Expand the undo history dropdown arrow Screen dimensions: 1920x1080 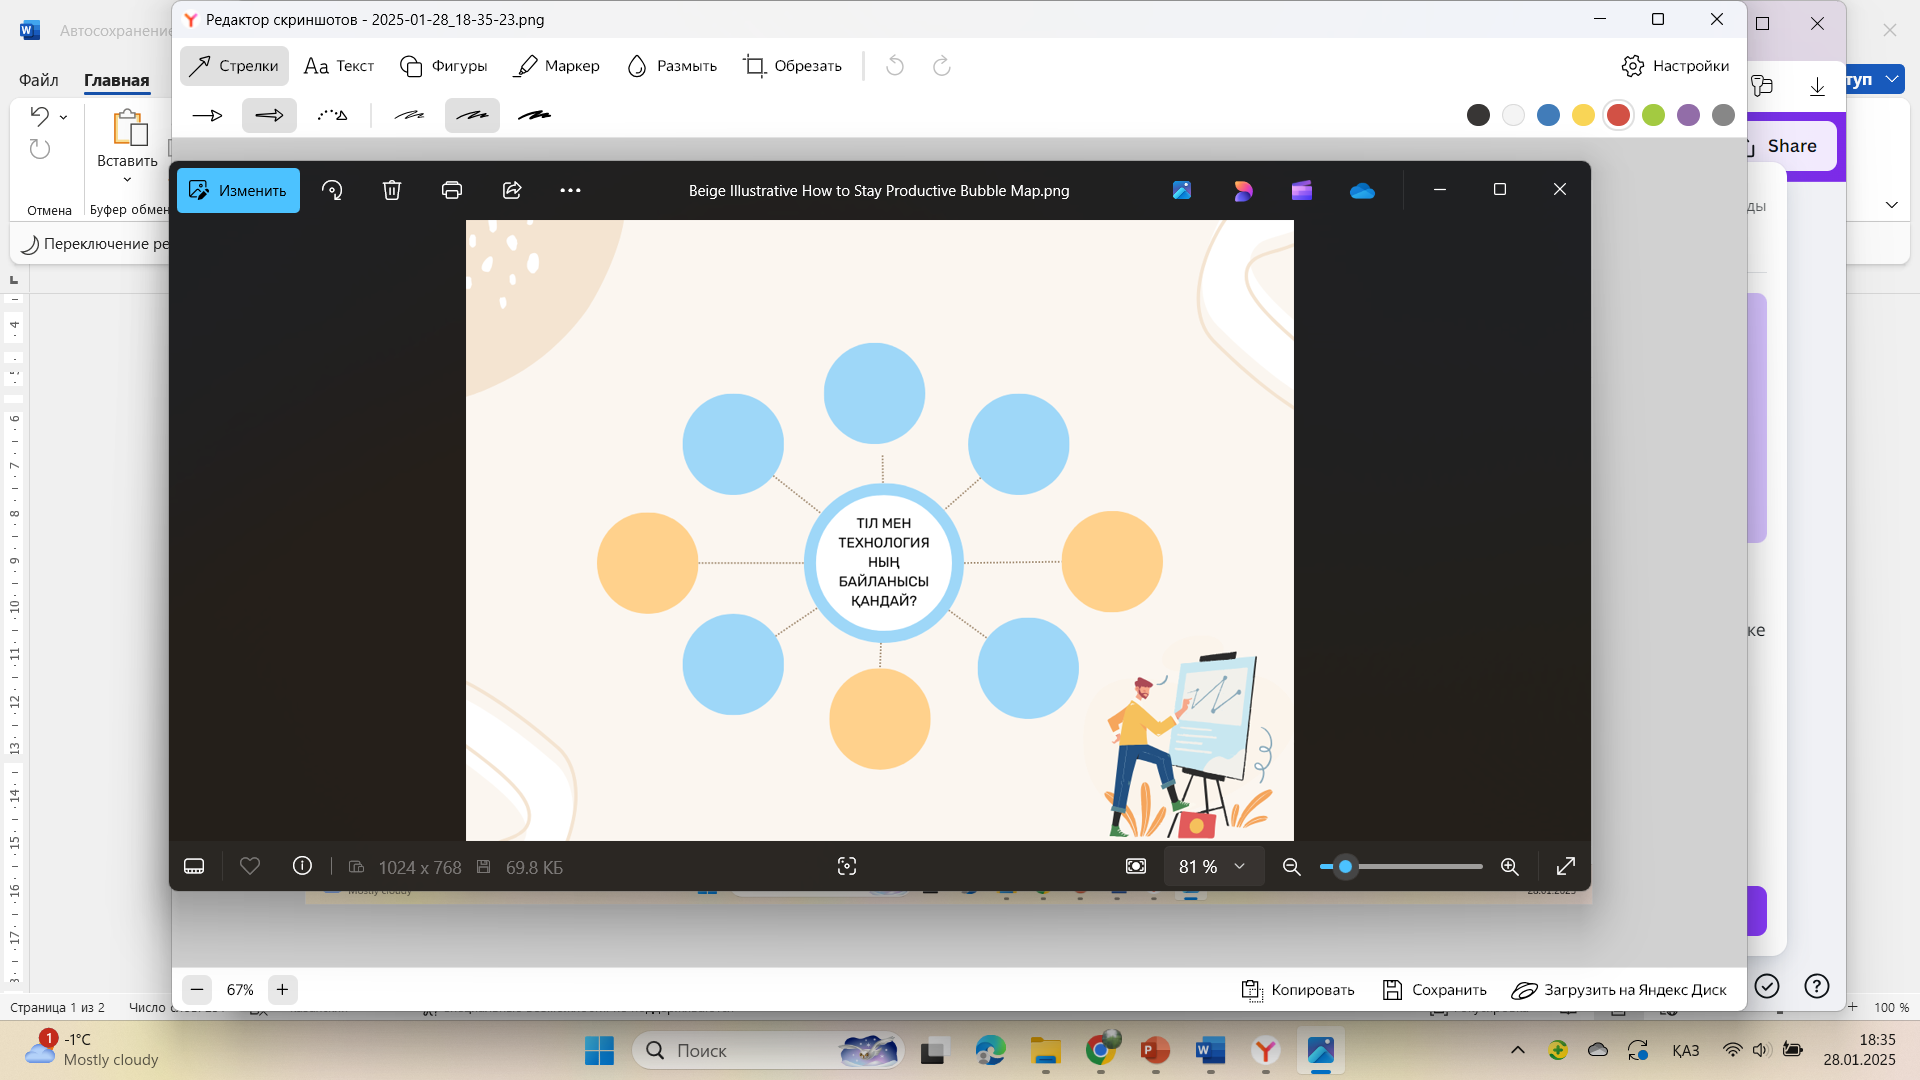click(x=64, y=117)
